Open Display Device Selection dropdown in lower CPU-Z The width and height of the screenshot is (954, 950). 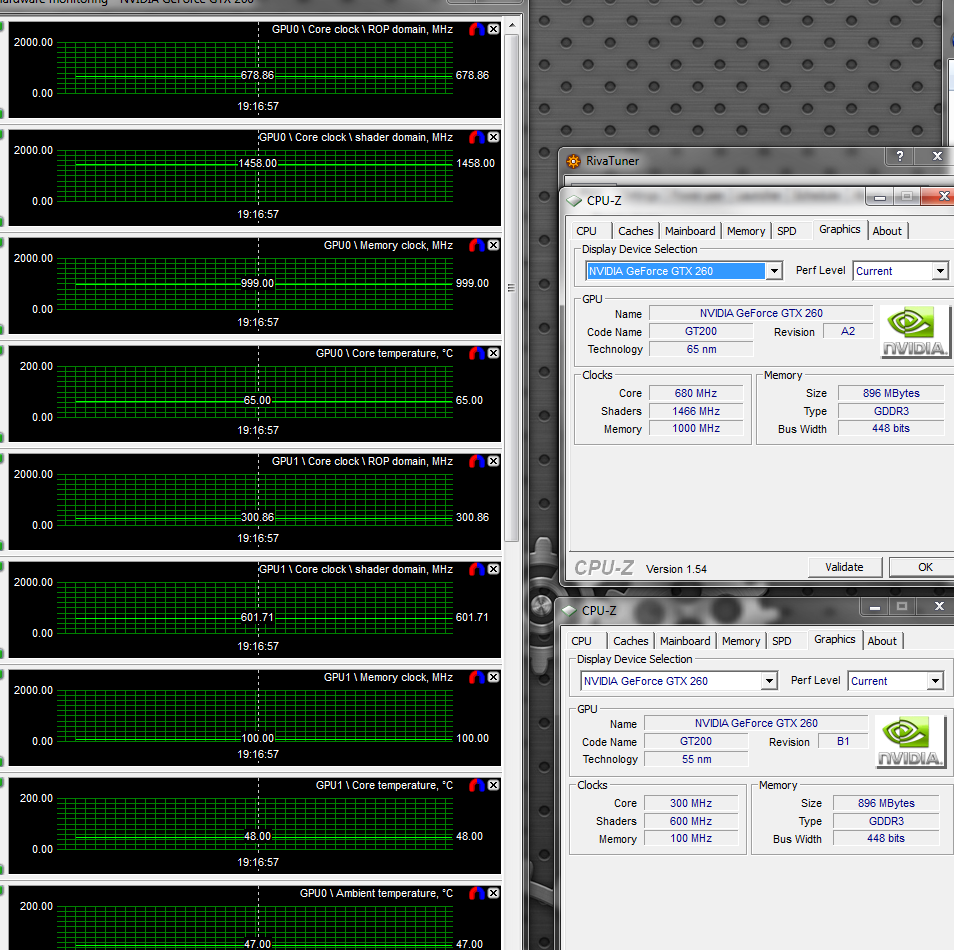[x=768, y=681]
